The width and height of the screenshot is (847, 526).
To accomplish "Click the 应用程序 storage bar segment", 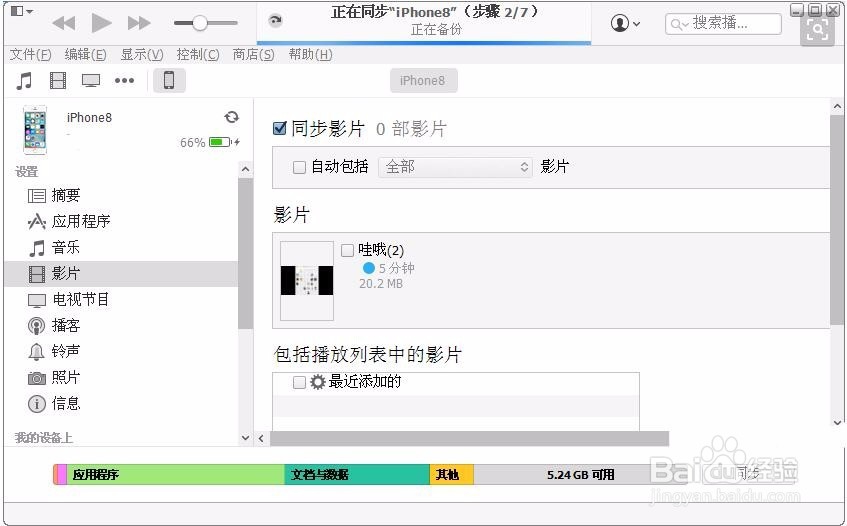I will pos(176,474).
